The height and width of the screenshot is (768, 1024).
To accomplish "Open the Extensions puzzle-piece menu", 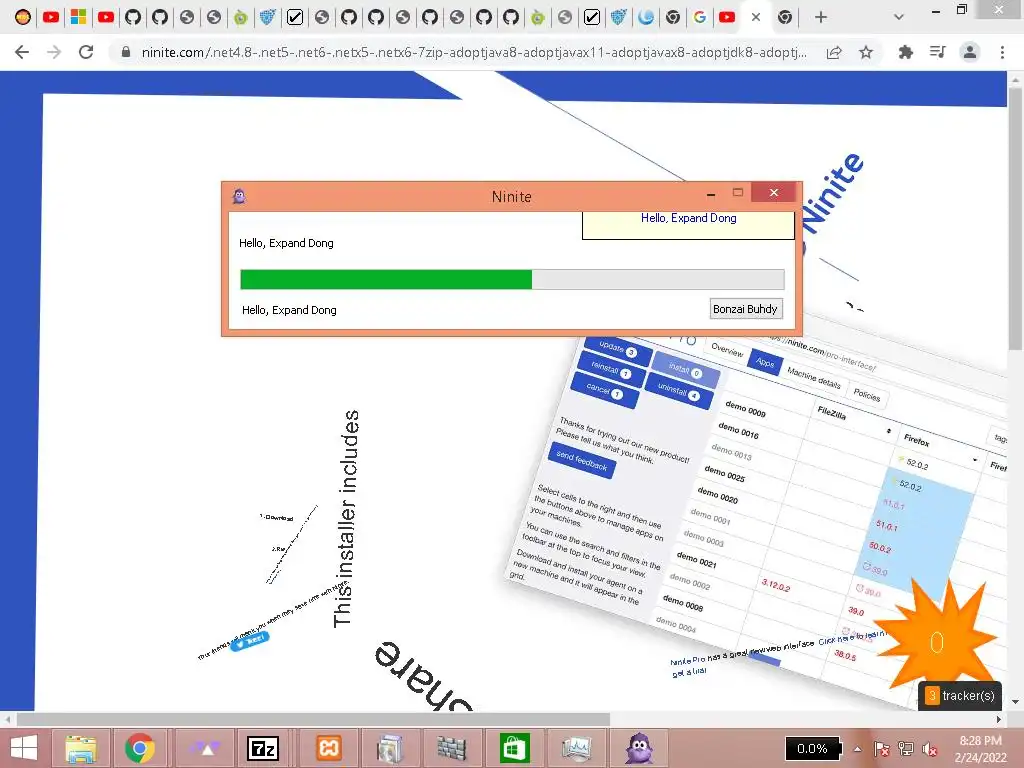I will point(905,52).
